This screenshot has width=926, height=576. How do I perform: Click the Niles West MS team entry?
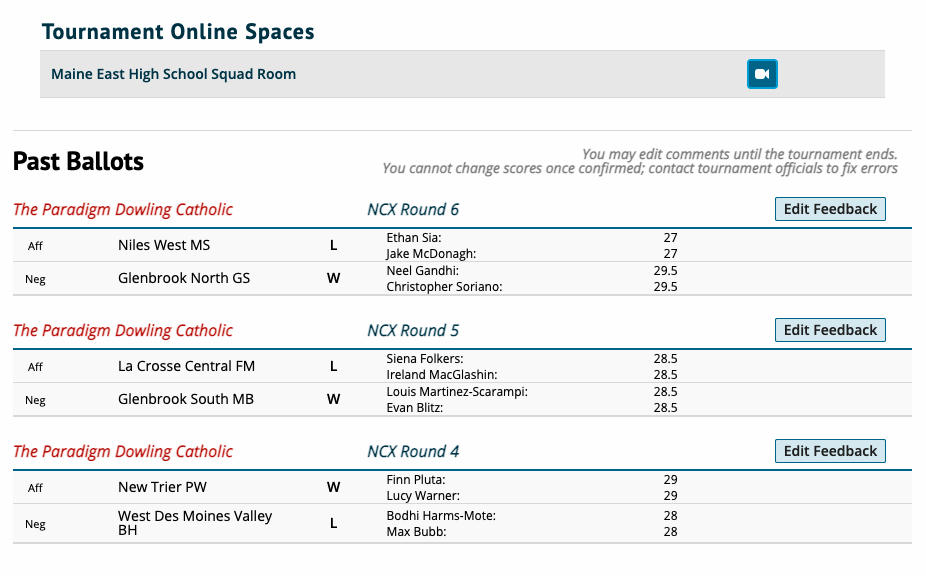point(164,245)
